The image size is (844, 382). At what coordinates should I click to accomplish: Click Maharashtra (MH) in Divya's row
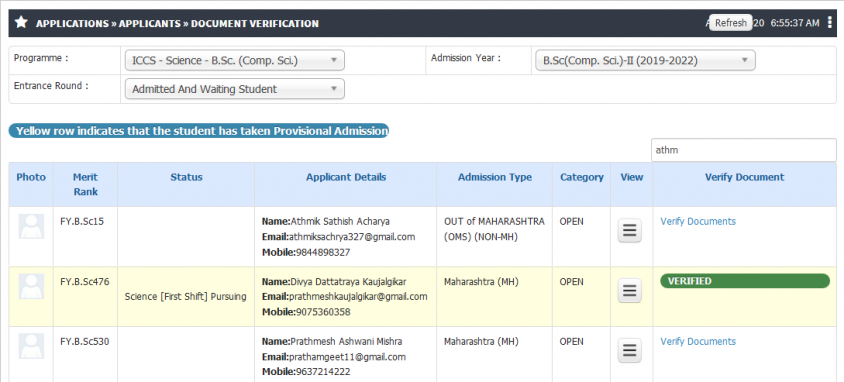click(481, 281)
